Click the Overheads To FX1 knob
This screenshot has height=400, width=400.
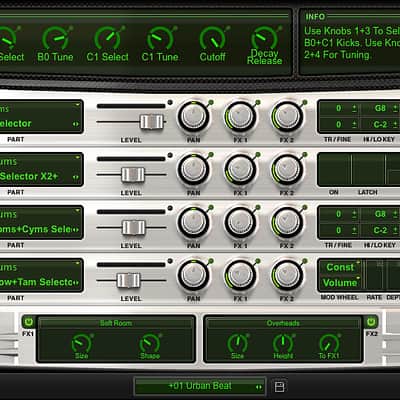(329, 343)
